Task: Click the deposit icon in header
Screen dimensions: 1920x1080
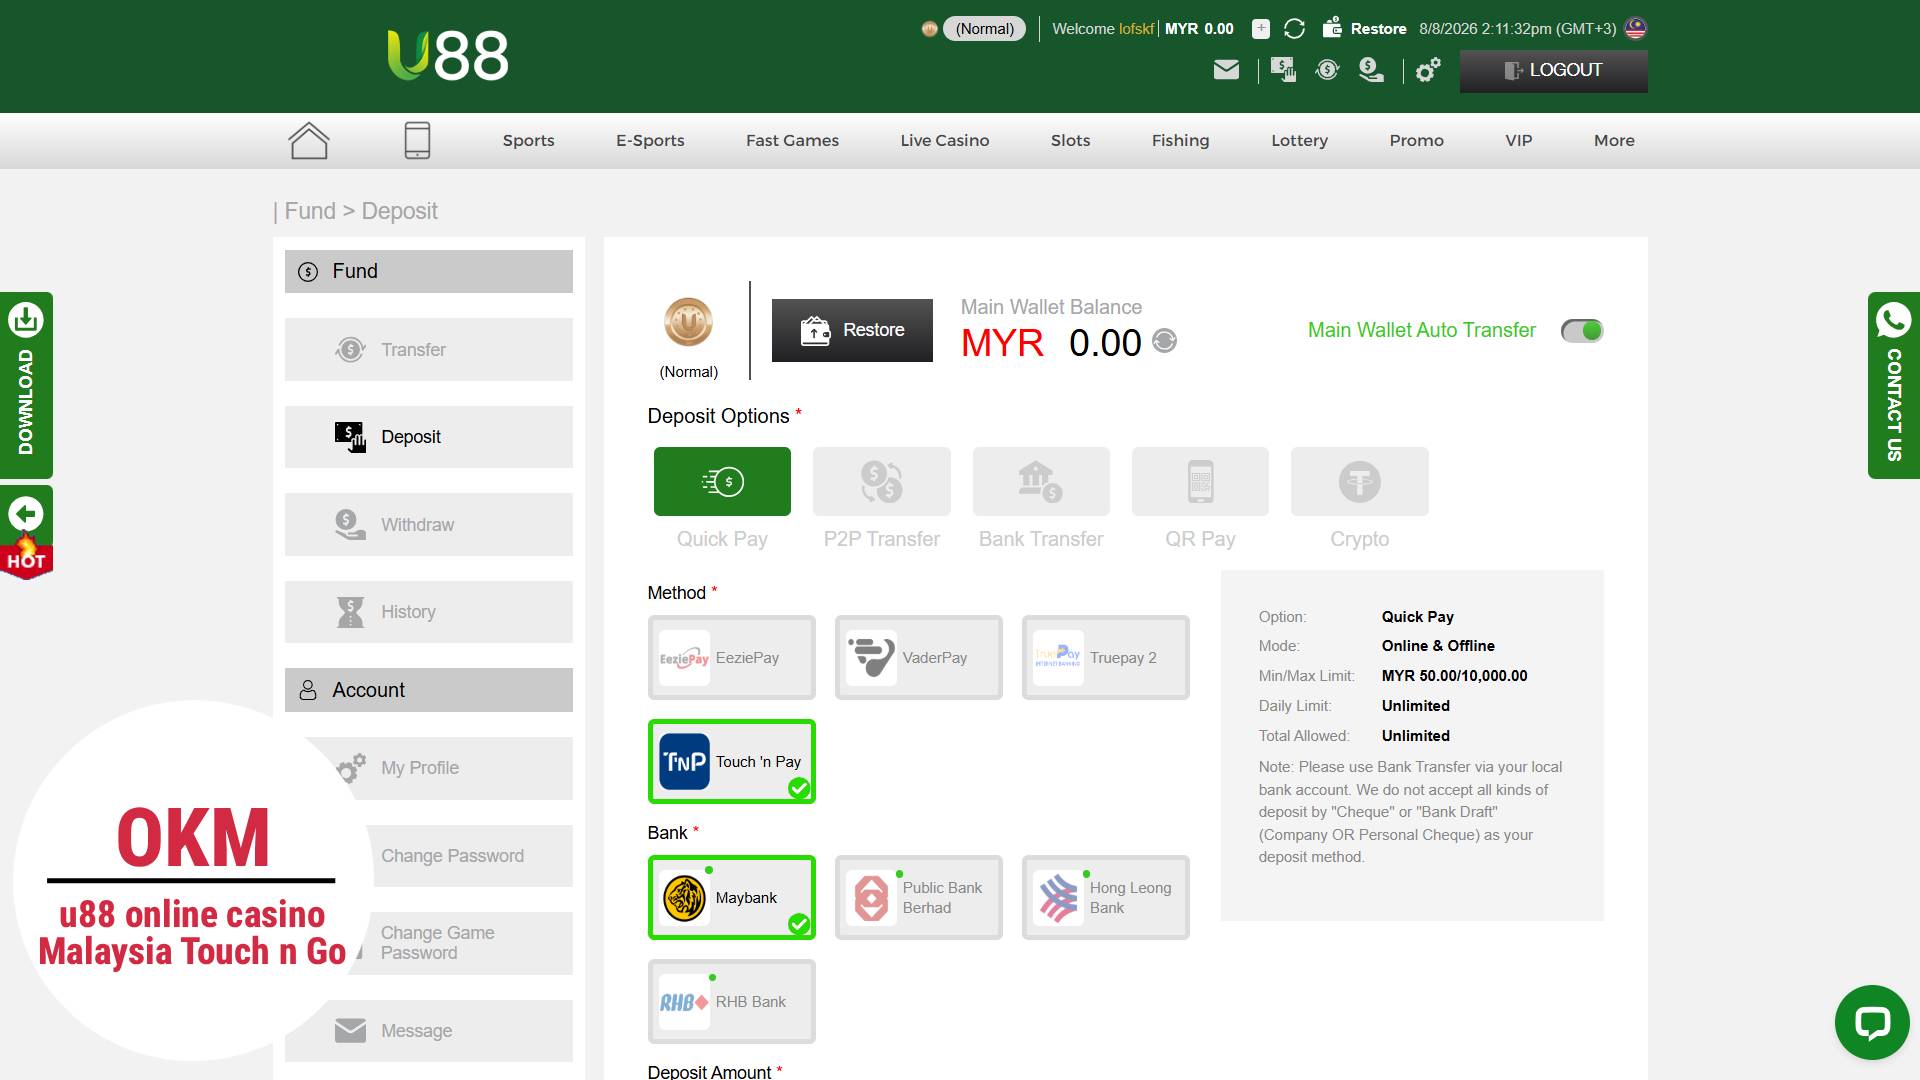Action: pyautogui.click(x=1283, y=70)
